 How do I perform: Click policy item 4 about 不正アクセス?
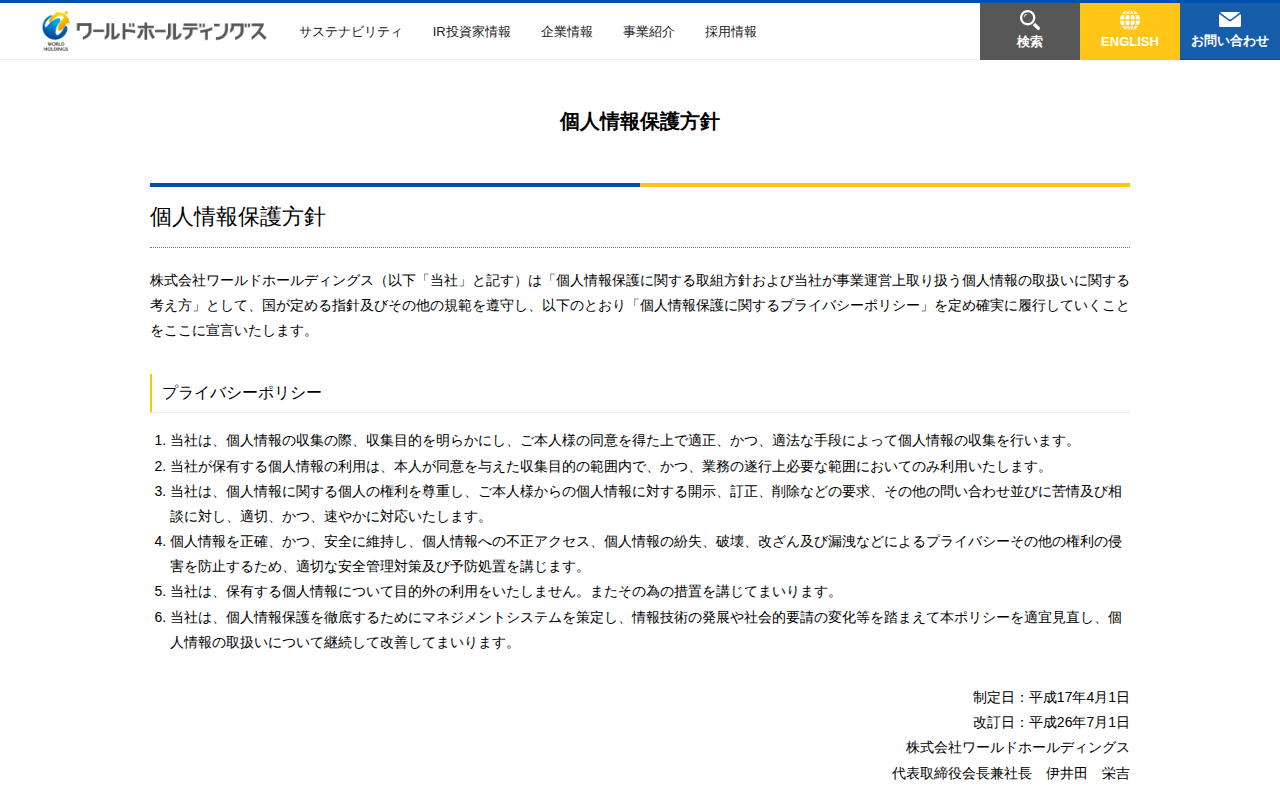click(646, 554)
